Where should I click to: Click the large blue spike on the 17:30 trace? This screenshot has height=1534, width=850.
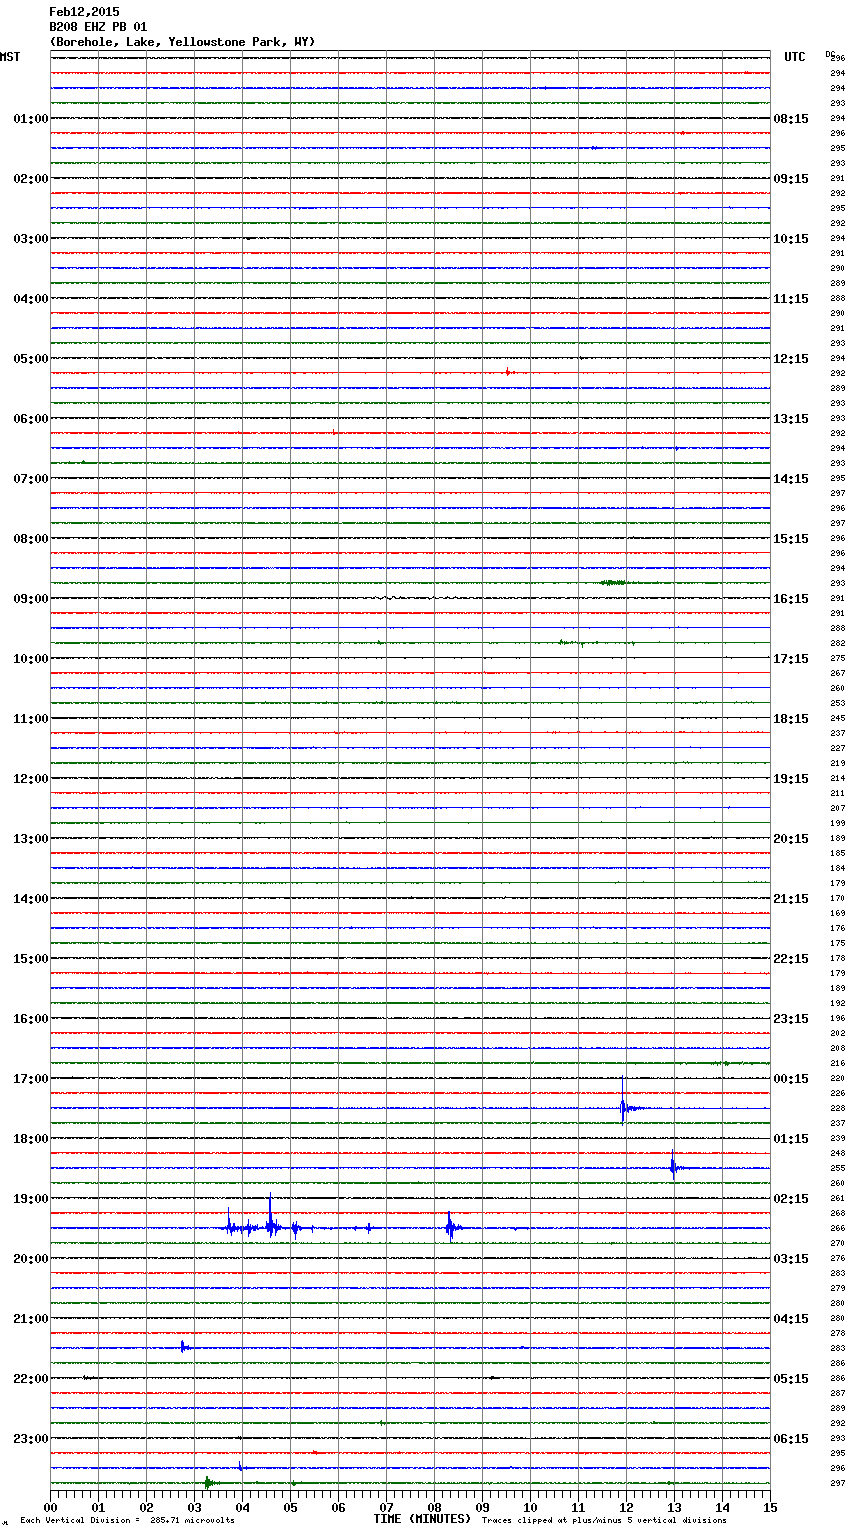click(x=623, y=1102)
